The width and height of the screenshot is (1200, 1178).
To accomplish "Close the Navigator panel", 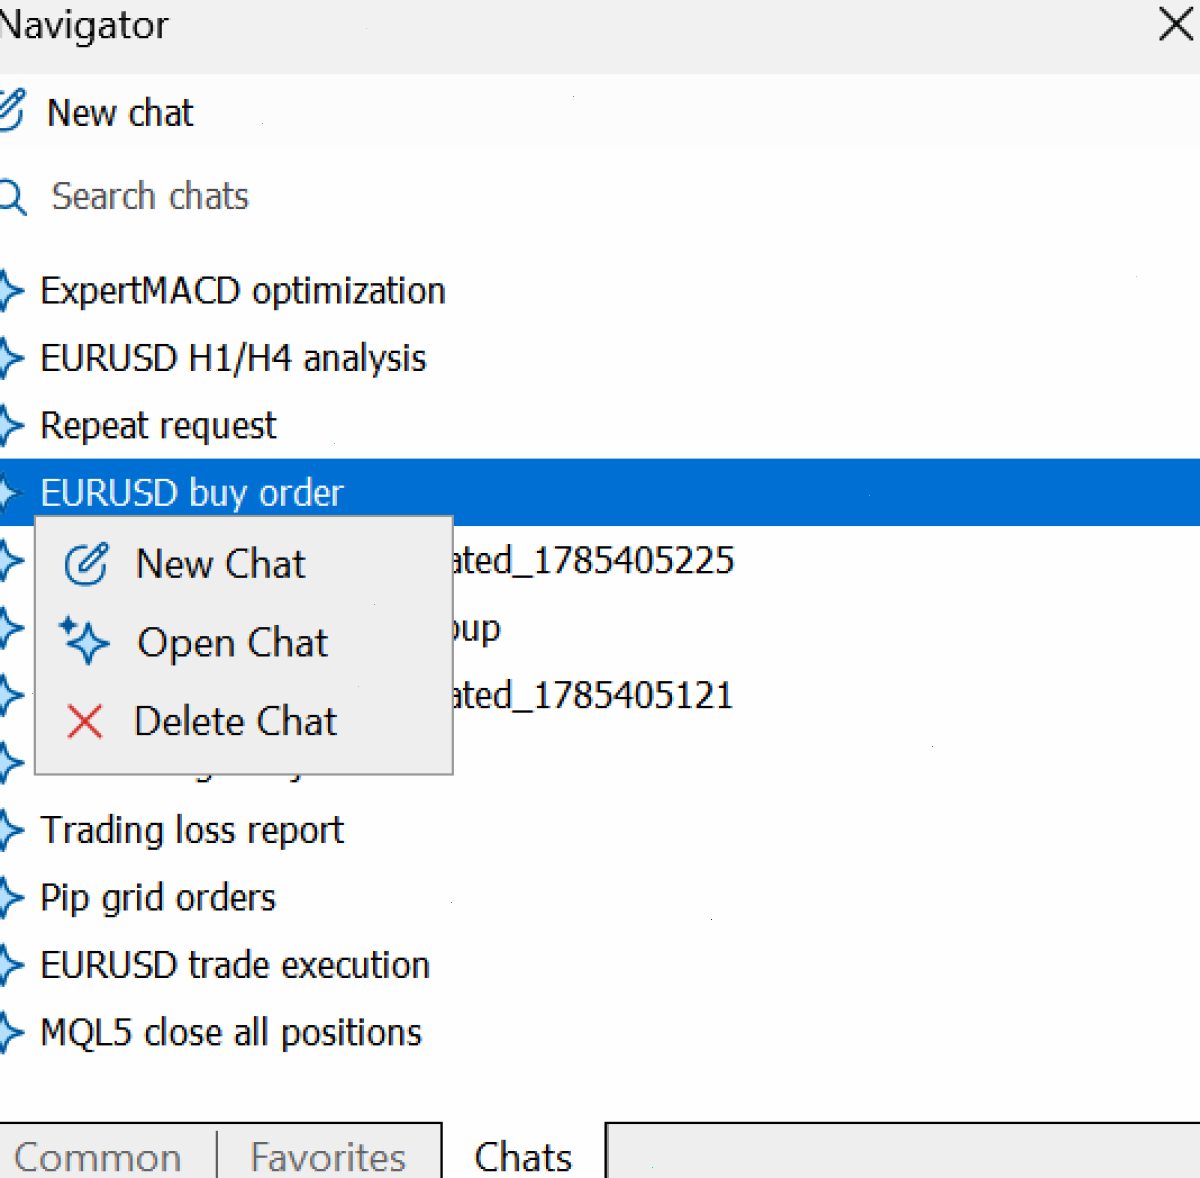I will [1177, 24].
